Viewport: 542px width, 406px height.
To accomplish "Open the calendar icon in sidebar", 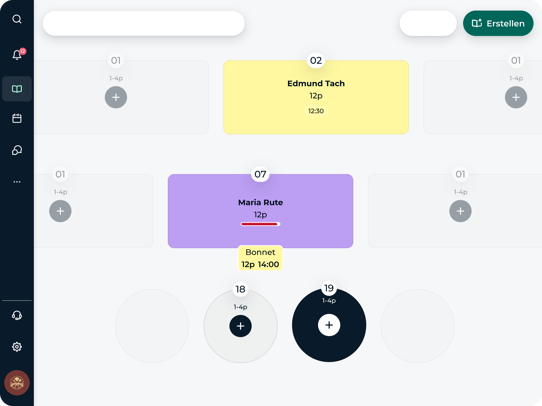I will tap(17, 119).
